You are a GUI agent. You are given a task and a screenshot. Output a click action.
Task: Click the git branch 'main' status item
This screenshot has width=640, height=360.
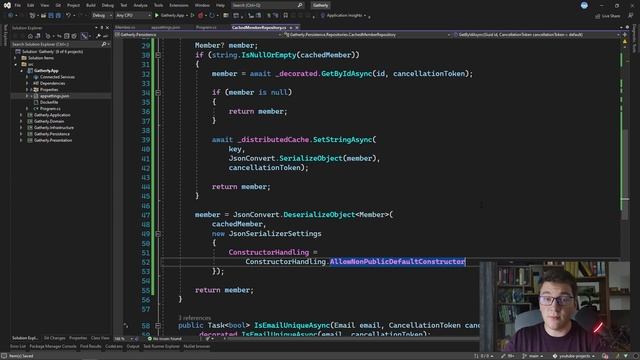533,356
